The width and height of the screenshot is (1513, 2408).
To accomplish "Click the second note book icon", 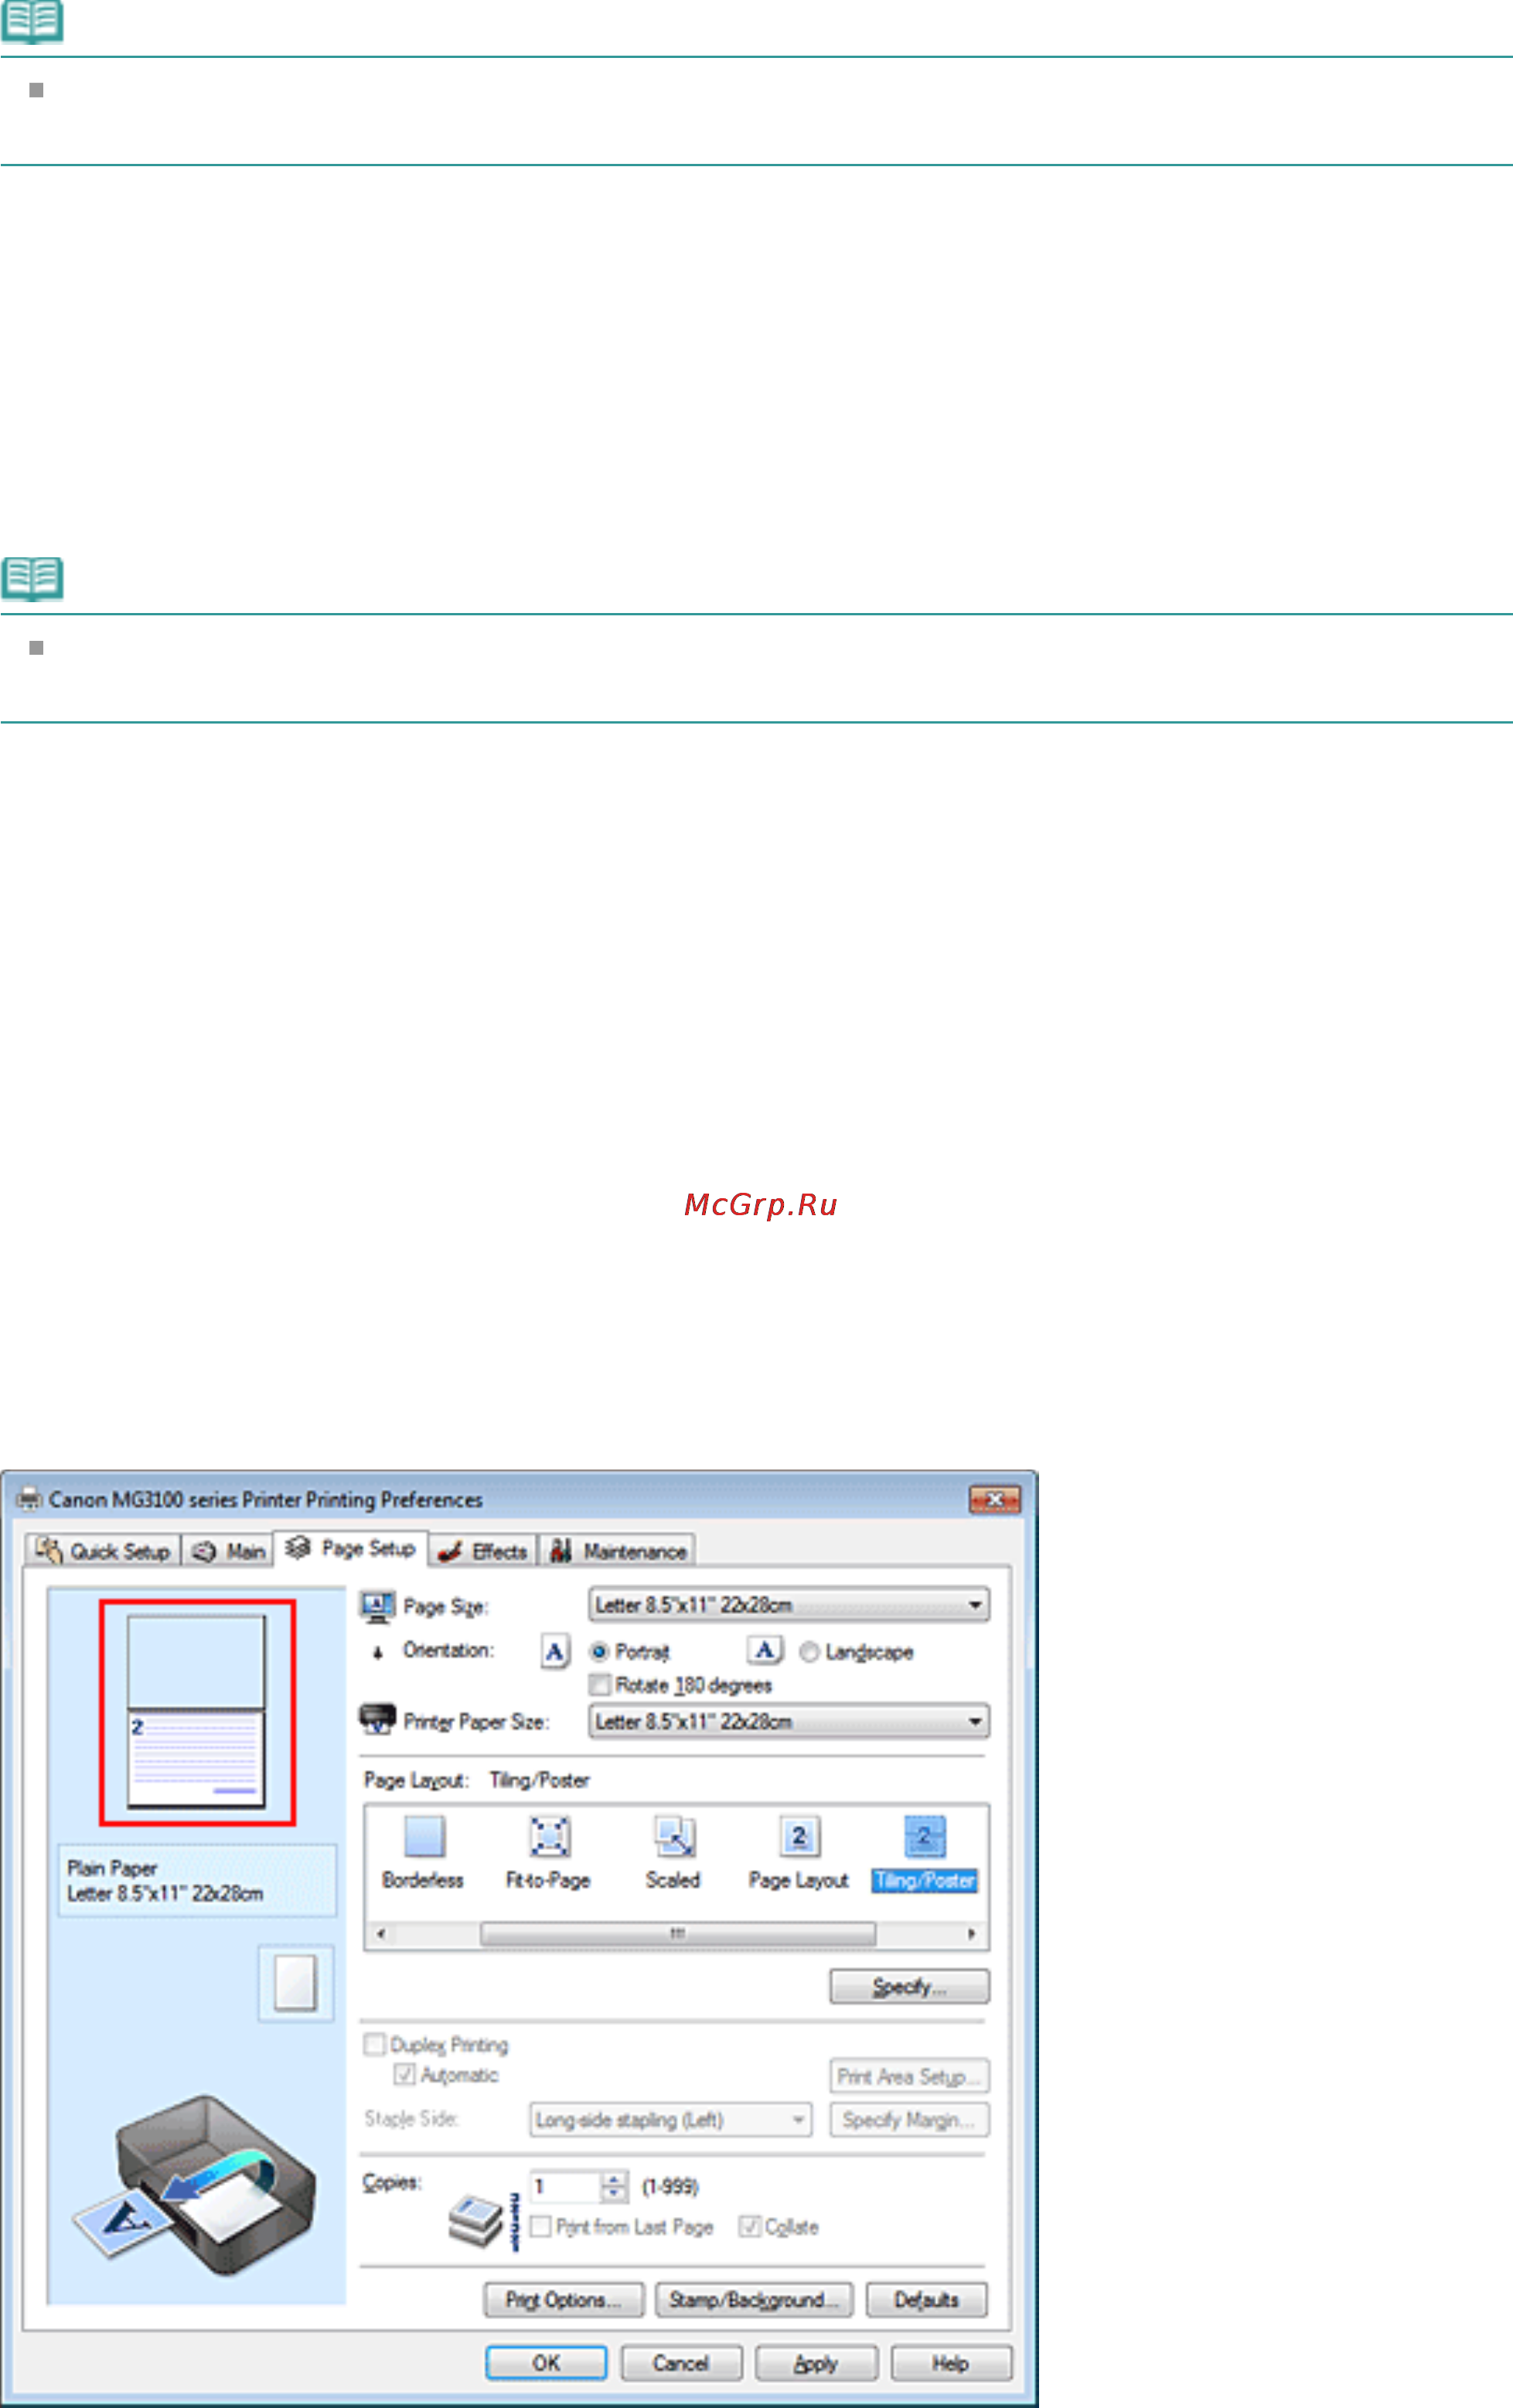I will [x=32, y=579].
